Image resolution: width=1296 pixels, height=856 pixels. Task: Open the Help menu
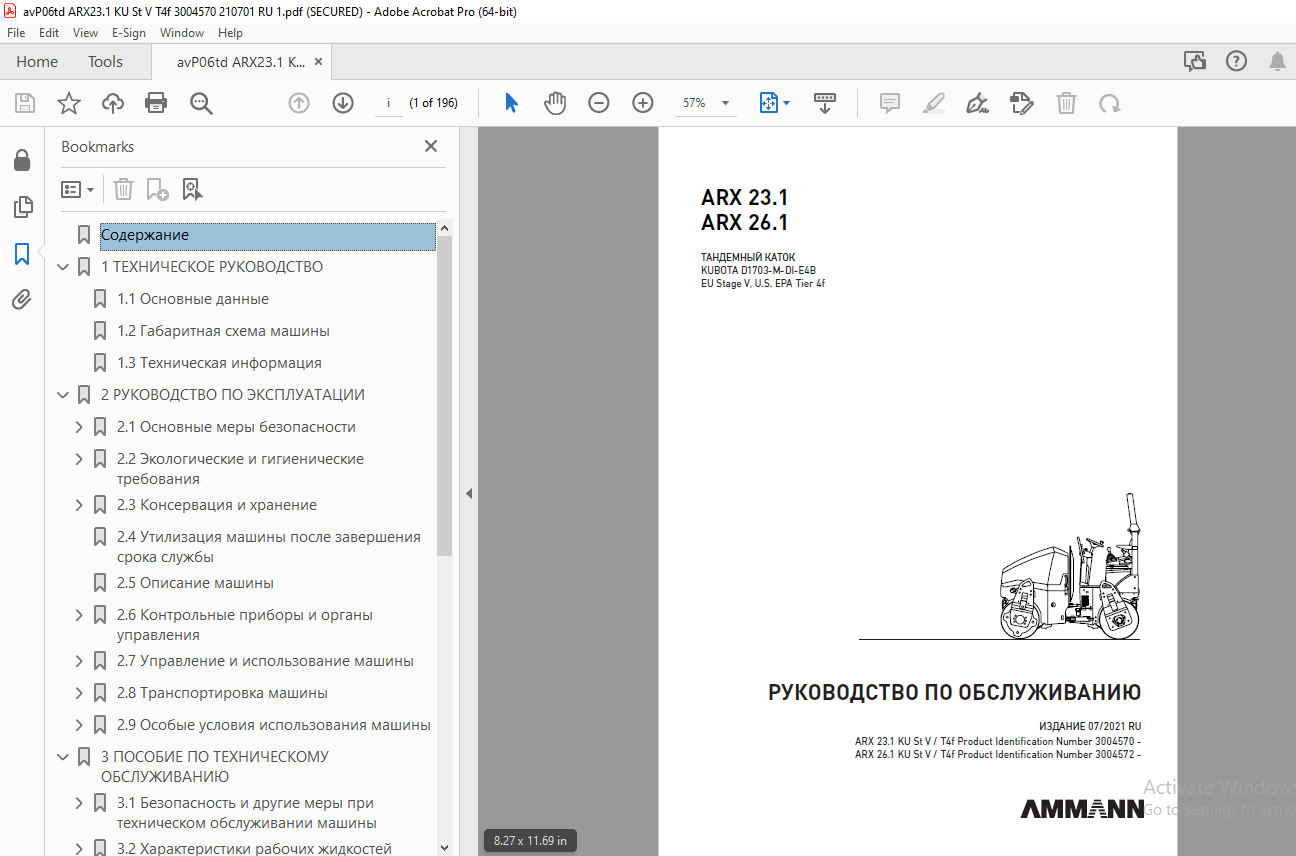coord(230,33)
